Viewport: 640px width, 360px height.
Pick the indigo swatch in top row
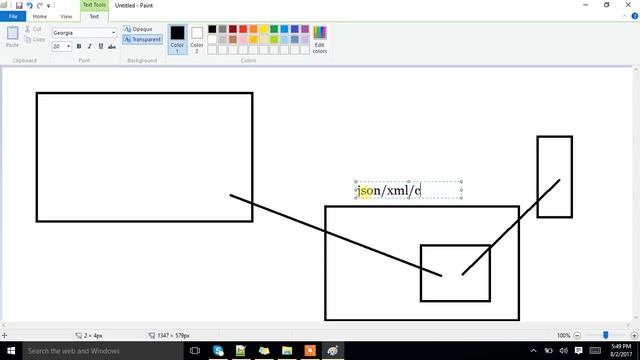tap(295, 29)
